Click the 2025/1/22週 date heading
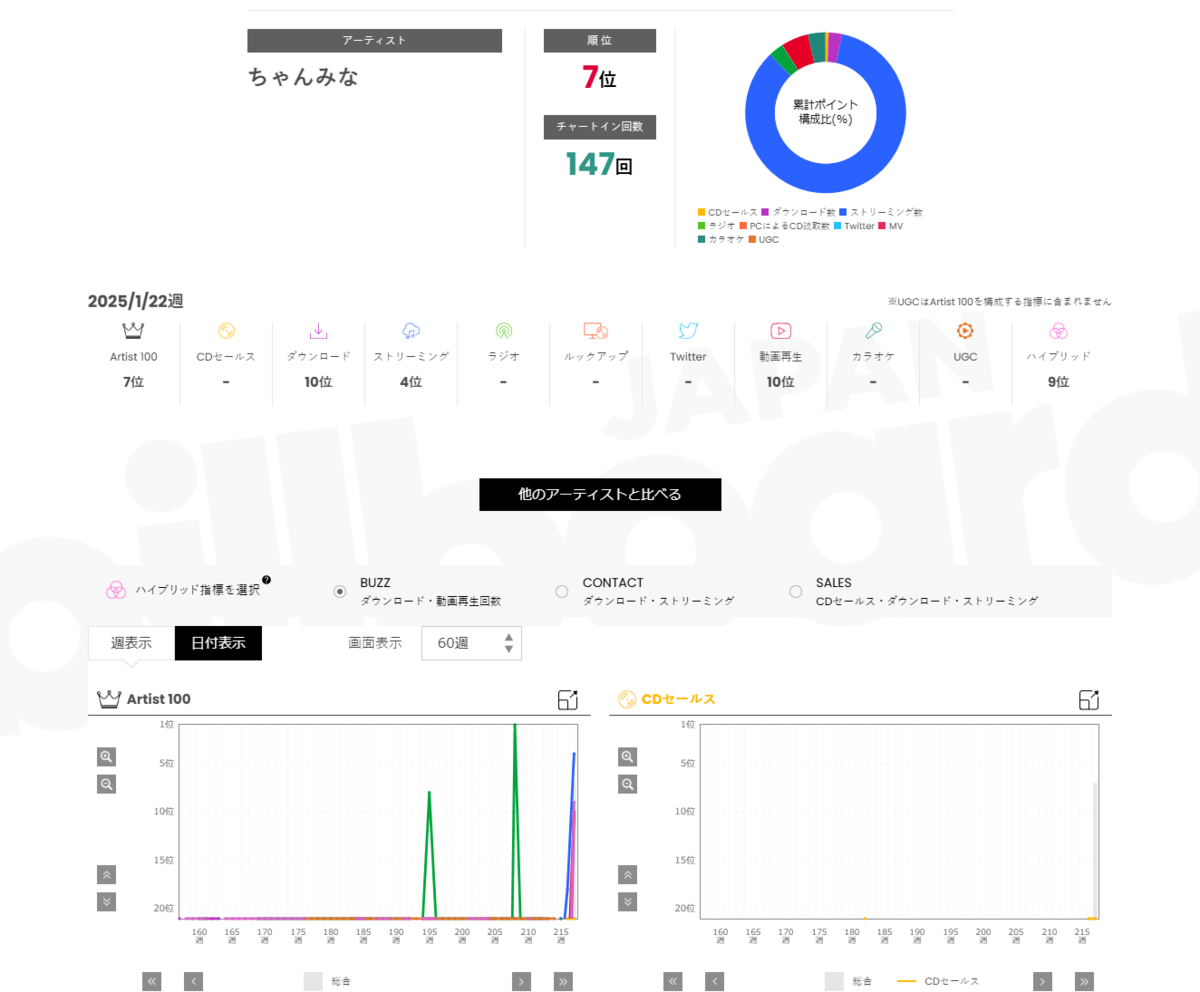The width and height of the screenshot is (1200, 992). tap(136, 301)
